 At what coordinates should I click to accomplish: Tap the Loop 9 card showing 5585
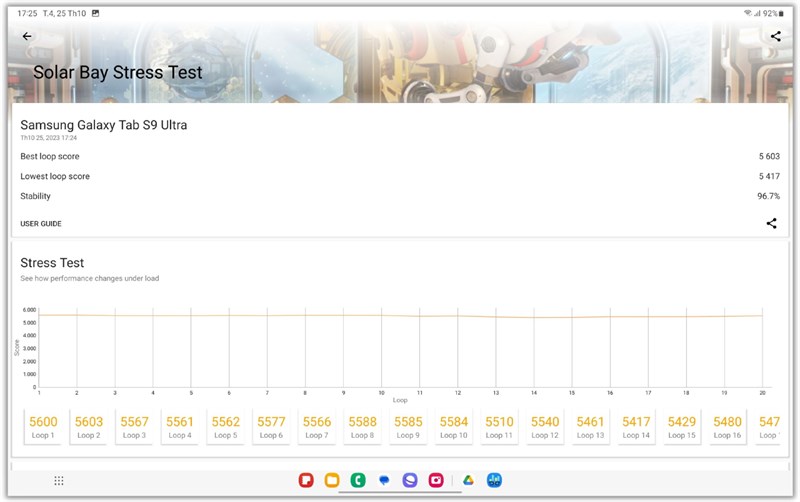[x=408, y=427]
